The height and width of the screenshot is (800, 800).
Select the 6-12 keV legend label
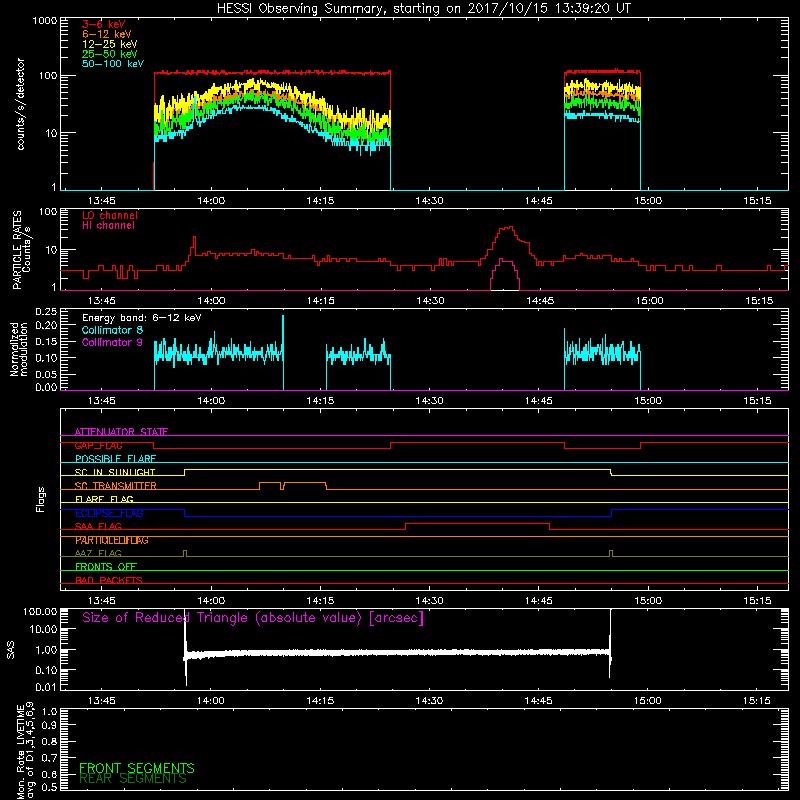[107, 34]
